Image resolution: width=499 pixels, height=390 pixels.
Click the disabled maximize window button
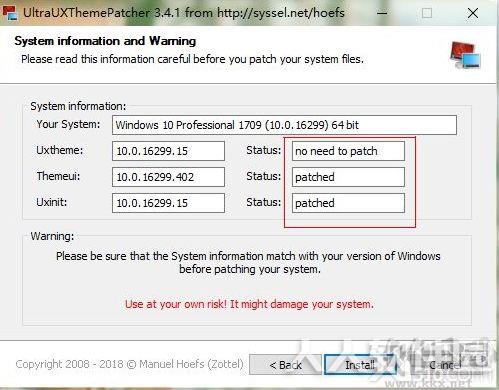[x=427, y=13]
